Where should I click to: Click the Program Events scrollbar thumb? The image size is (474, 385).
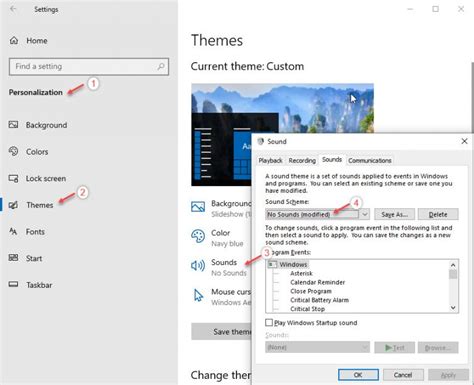[453, 274]
